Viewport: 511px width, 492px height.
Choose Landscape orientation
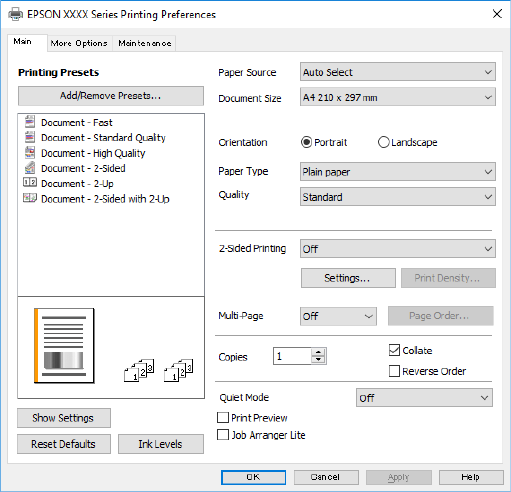pos(383,142)
